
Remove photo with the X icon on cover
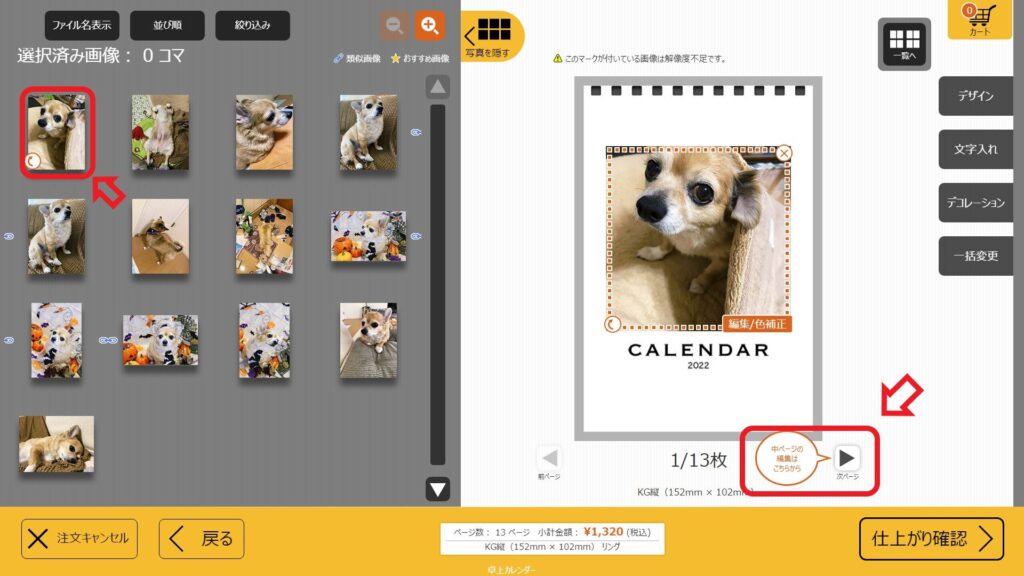[x=785, y=153]
